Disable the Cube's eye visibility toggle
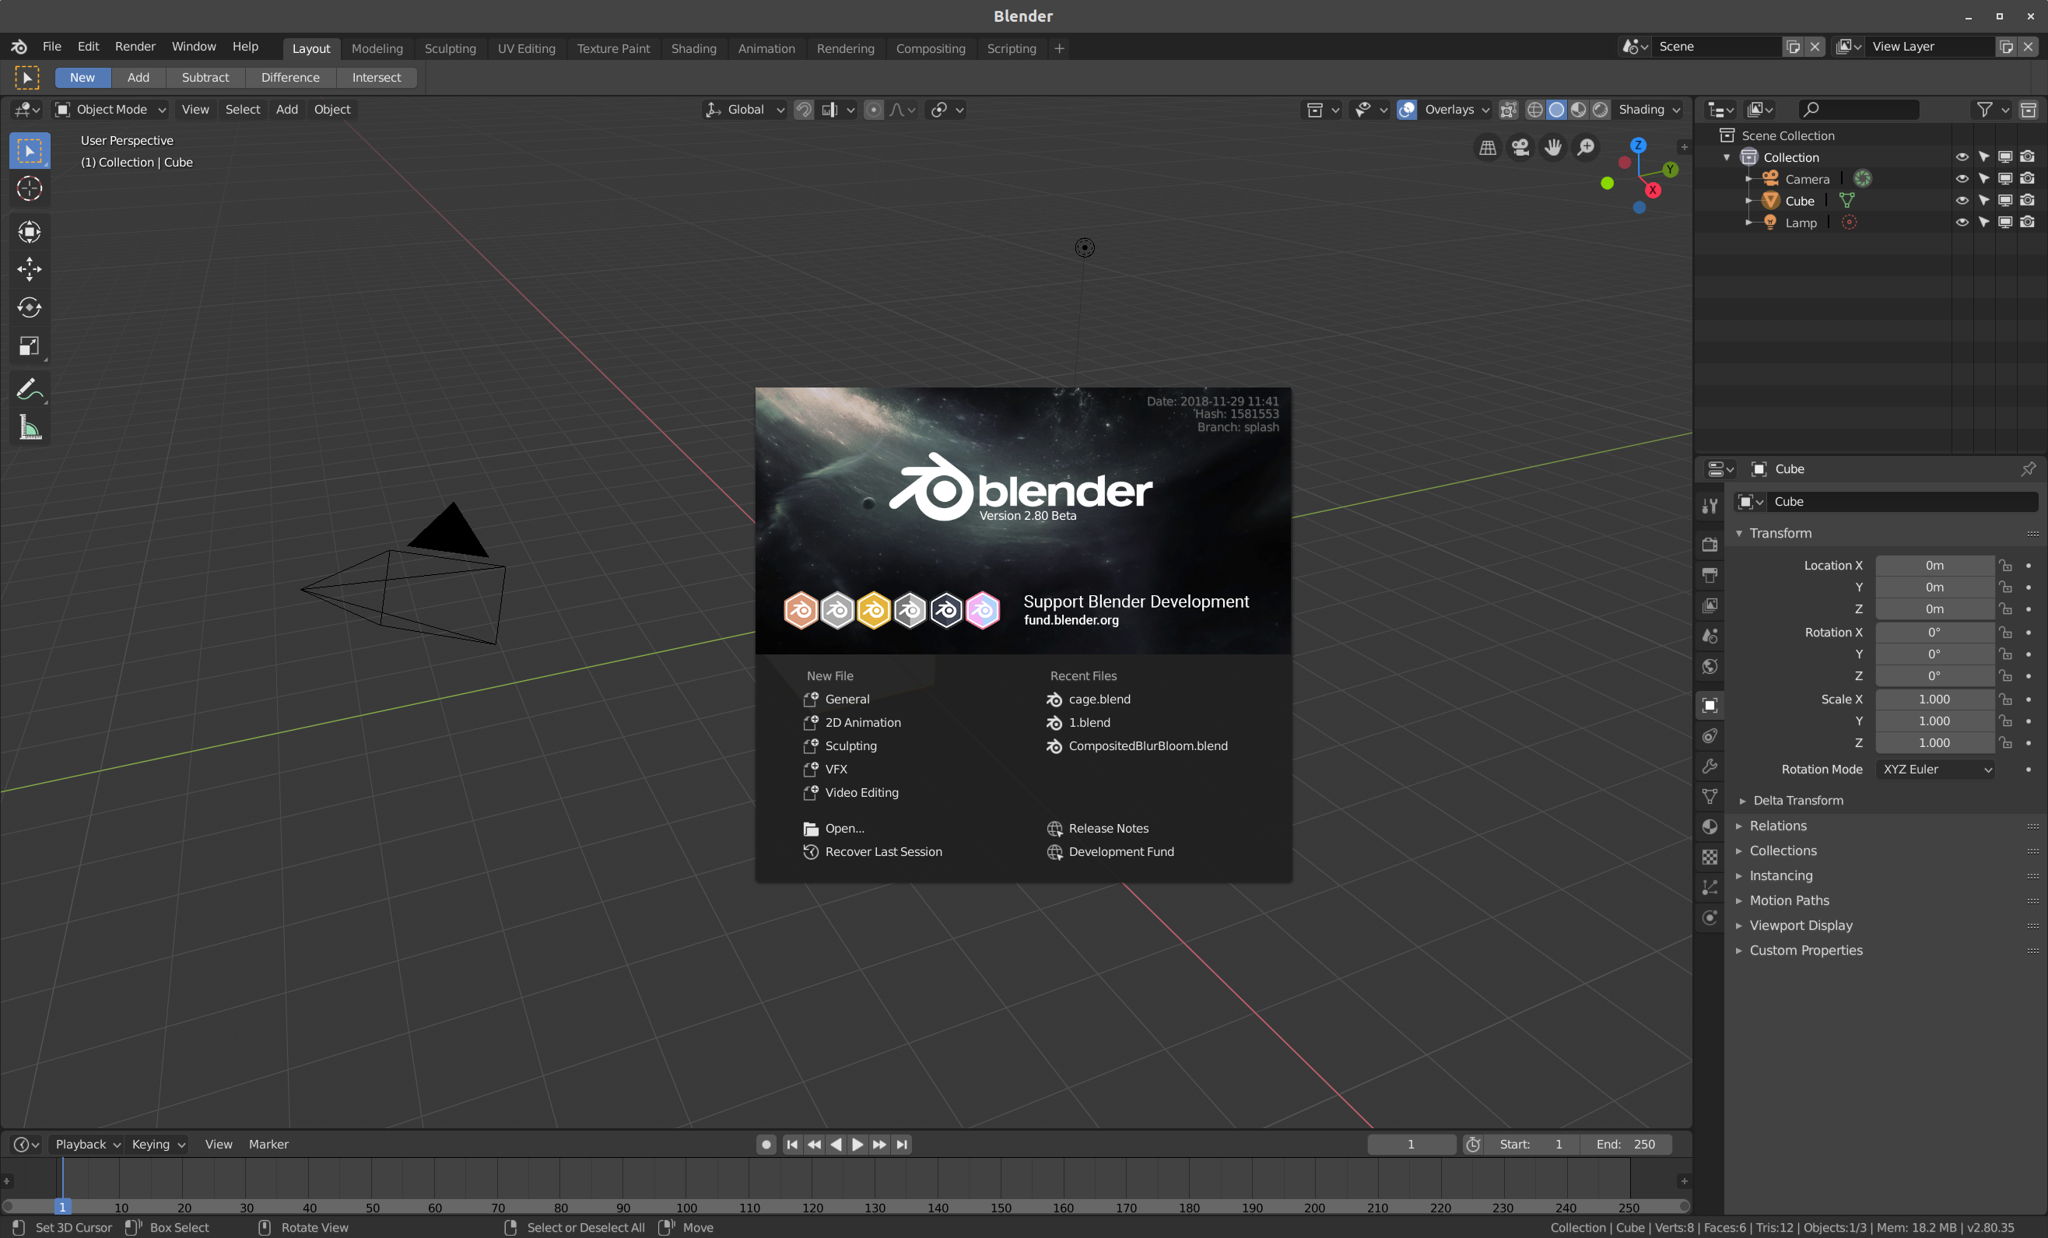The width and height of the screenshot is (2048, 1238). click(1962, 200)
